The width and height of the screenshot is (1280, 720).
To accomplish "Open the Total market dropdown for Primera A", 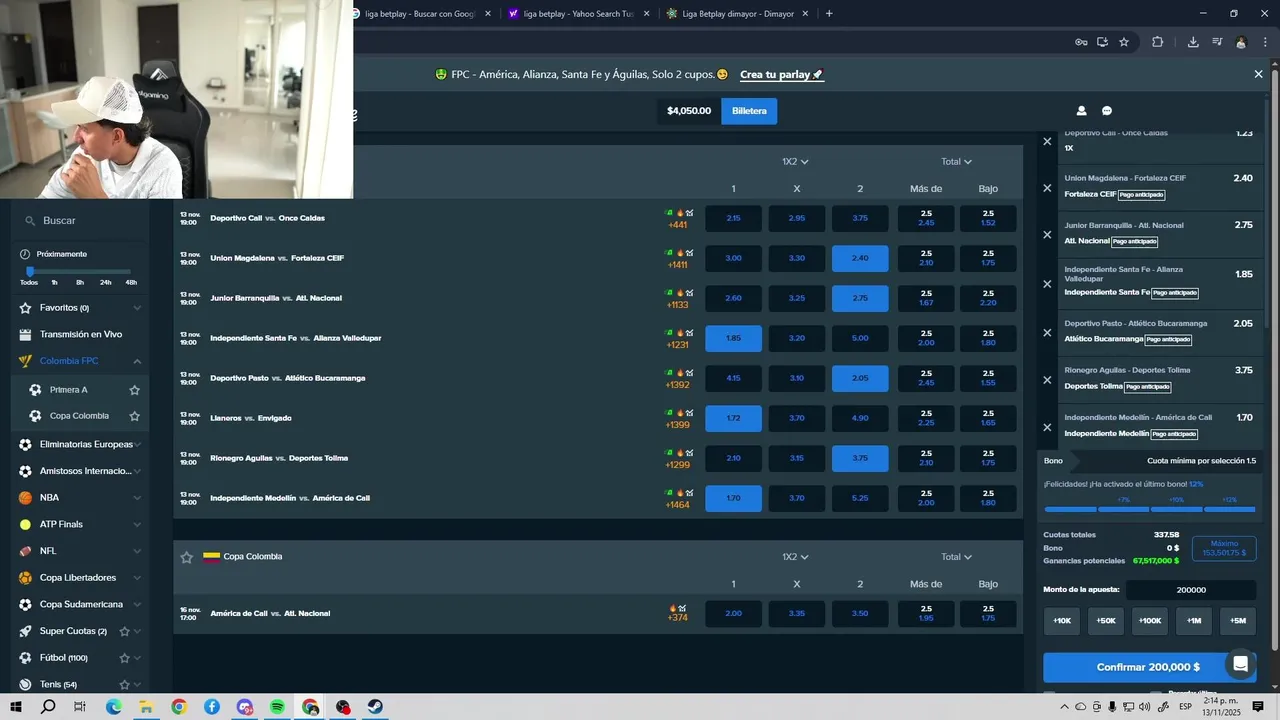I will point(956,161).
